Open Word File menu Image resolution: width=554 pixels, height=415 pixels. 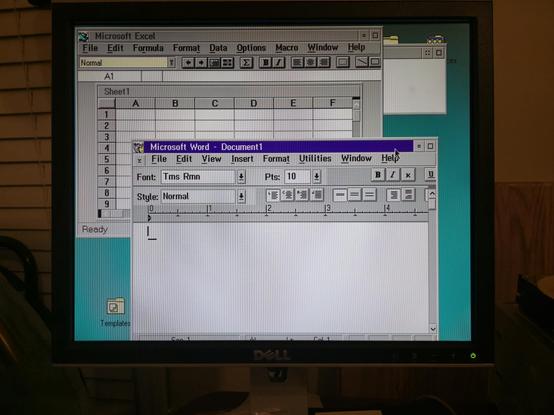point(159,159)
